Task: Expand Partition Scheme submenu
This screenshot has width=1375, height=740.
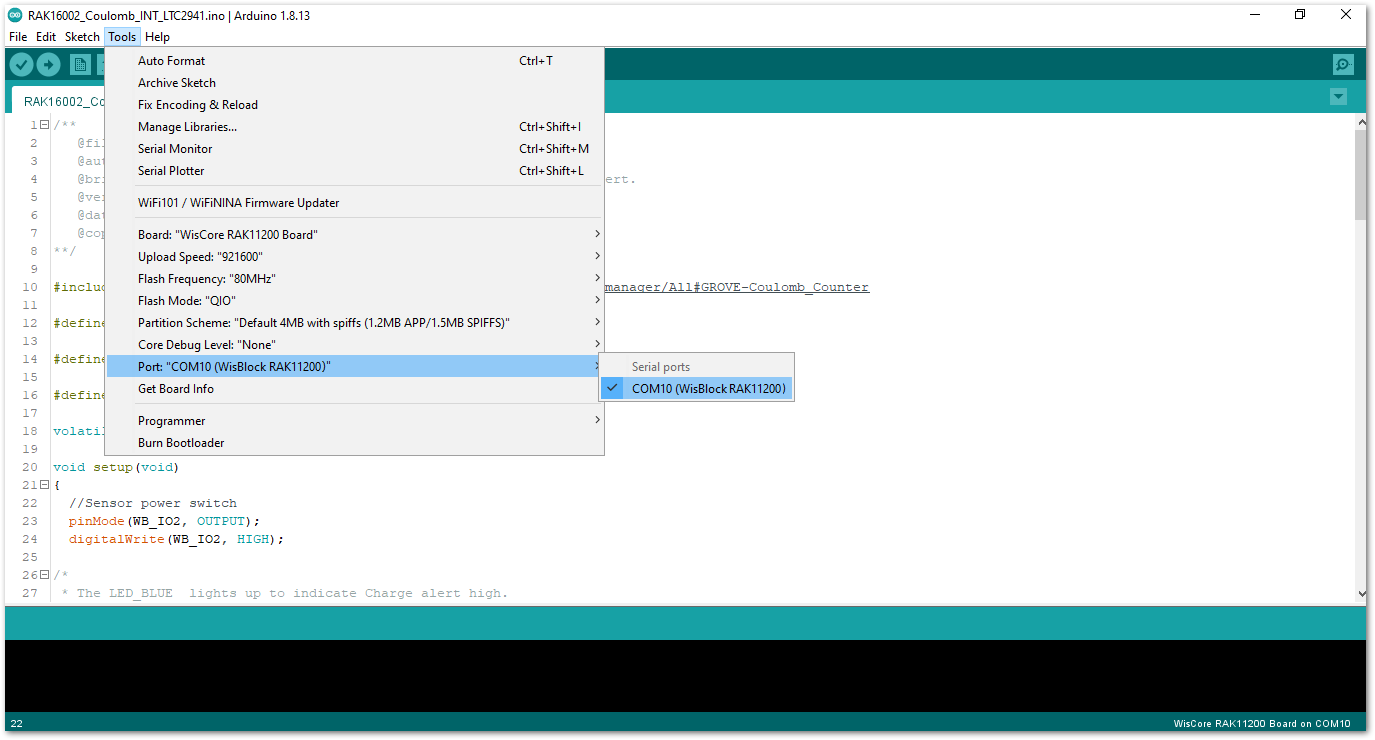Action: pyautogui.click(x=355, y=323)
